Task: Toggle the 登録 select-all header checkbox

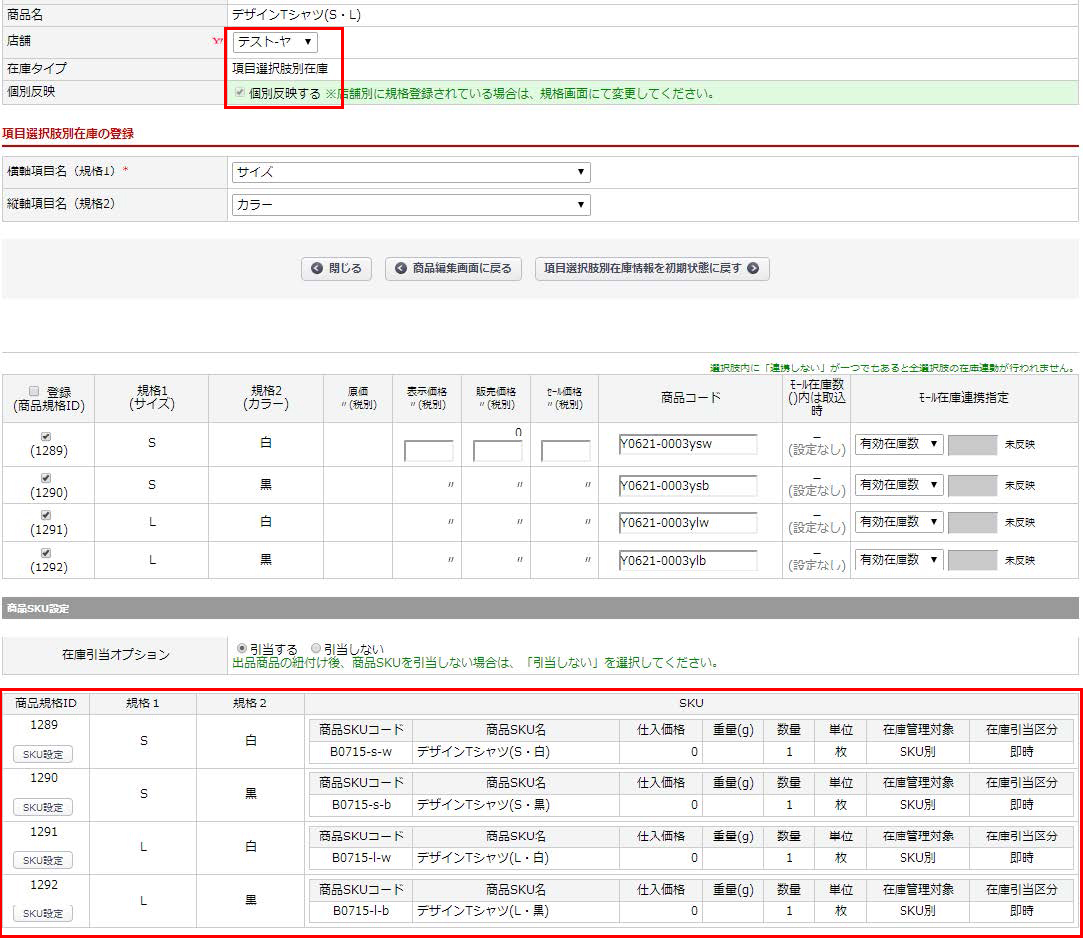Action: pos(34,391)
